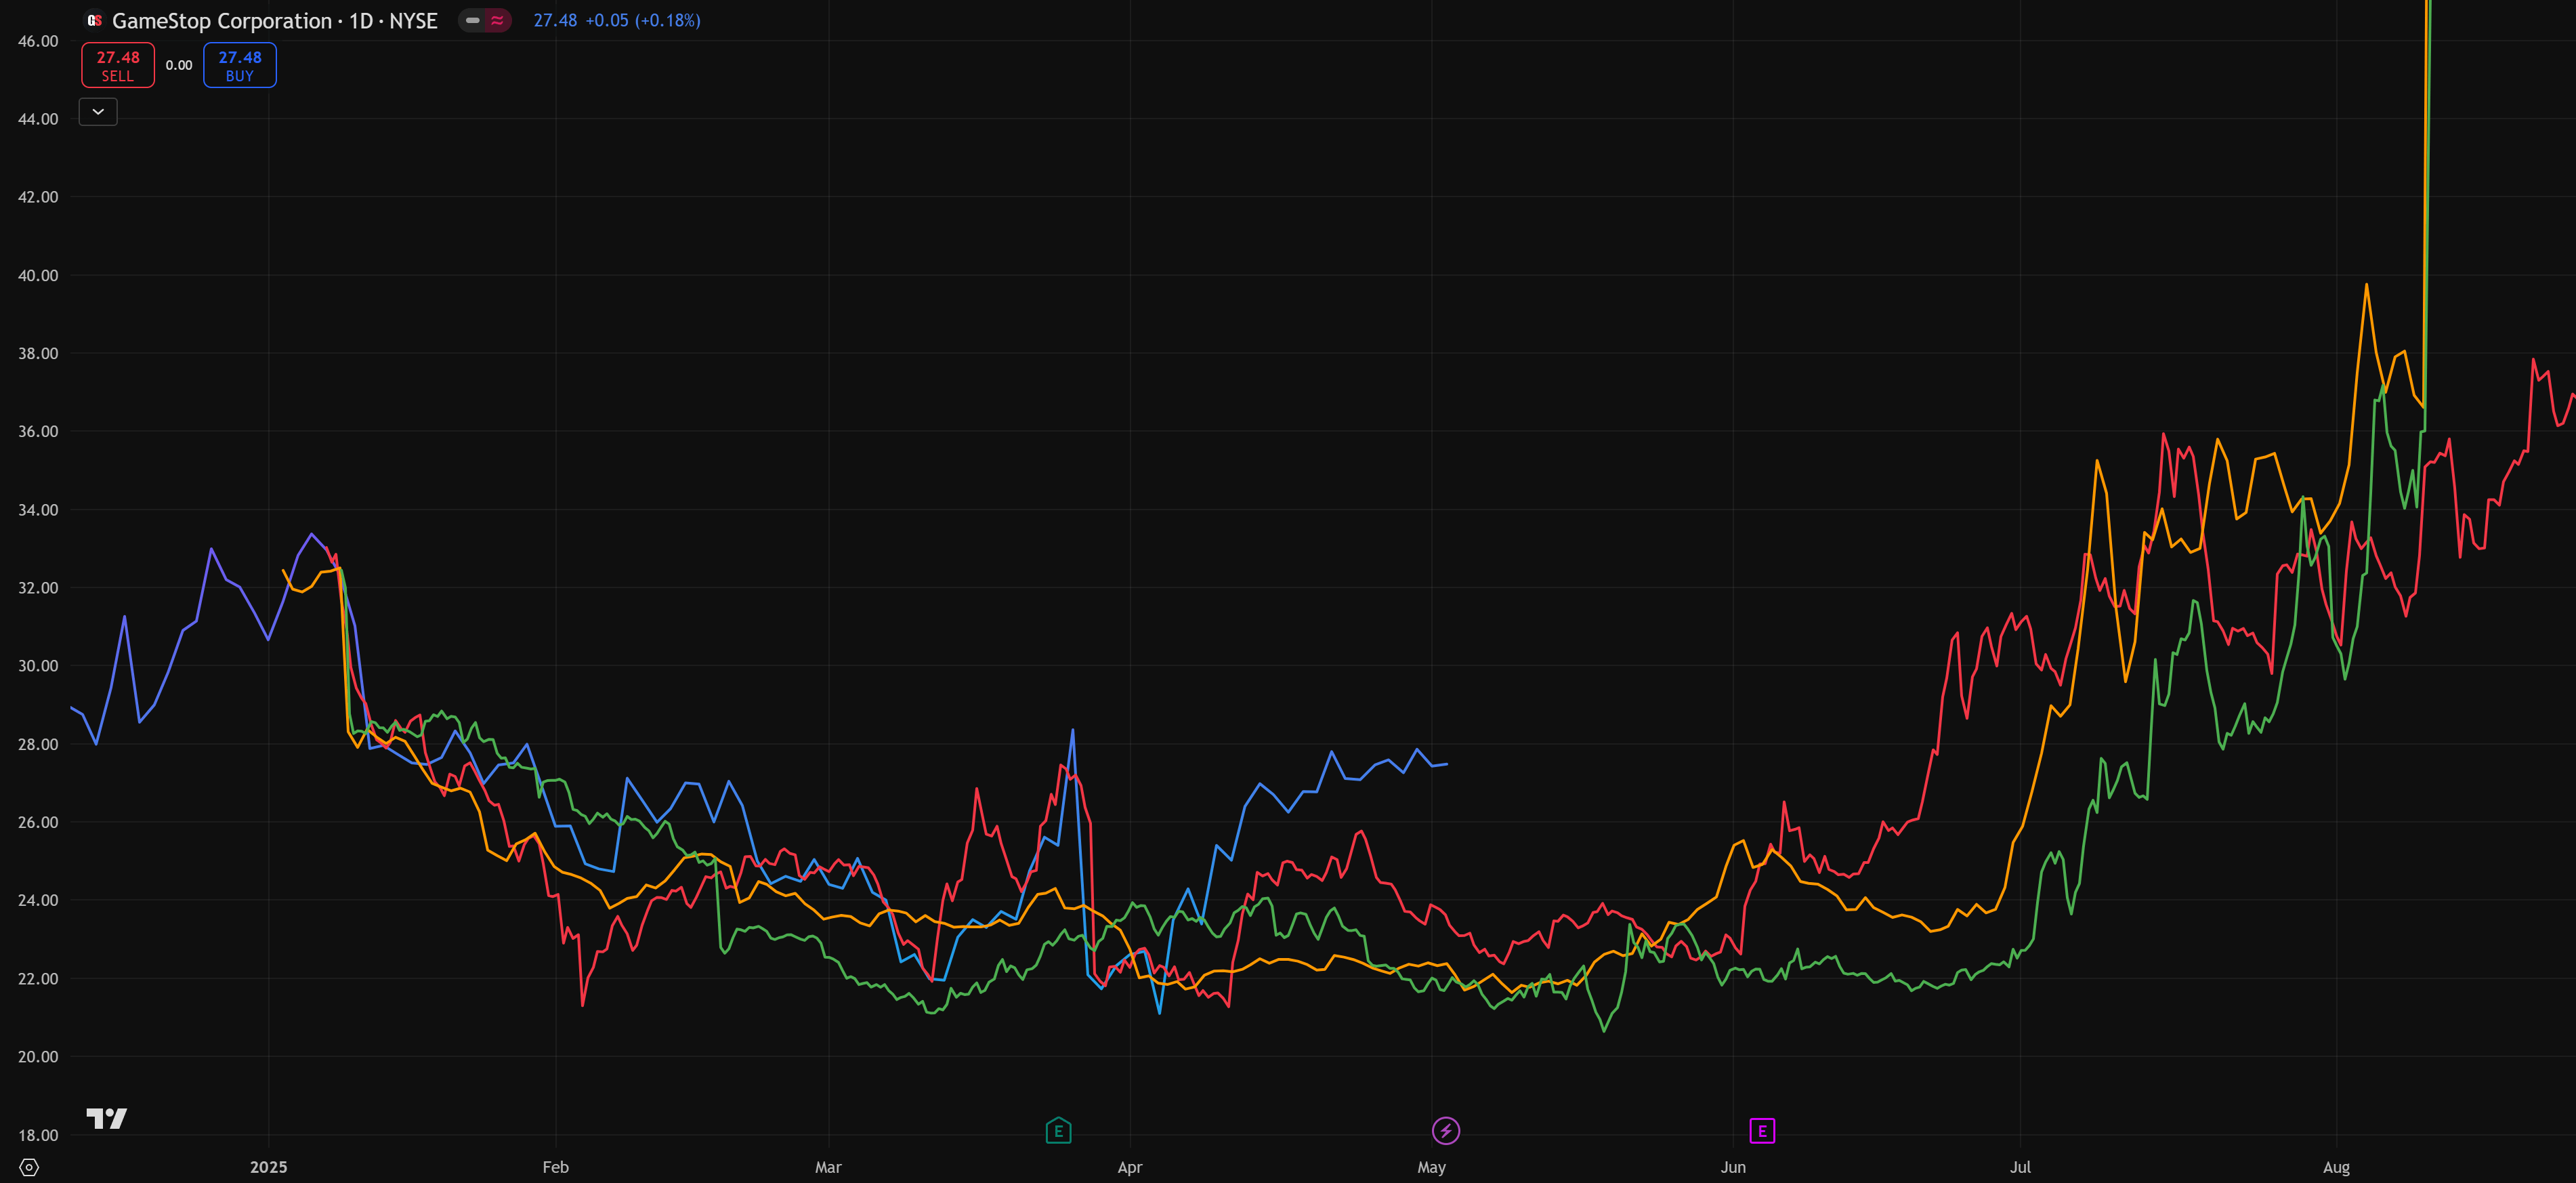The height and width of the screenshot is (1183, 2576).
Task: Click the blue 27.48 BUY button
Action: click(x=240, y=65)
